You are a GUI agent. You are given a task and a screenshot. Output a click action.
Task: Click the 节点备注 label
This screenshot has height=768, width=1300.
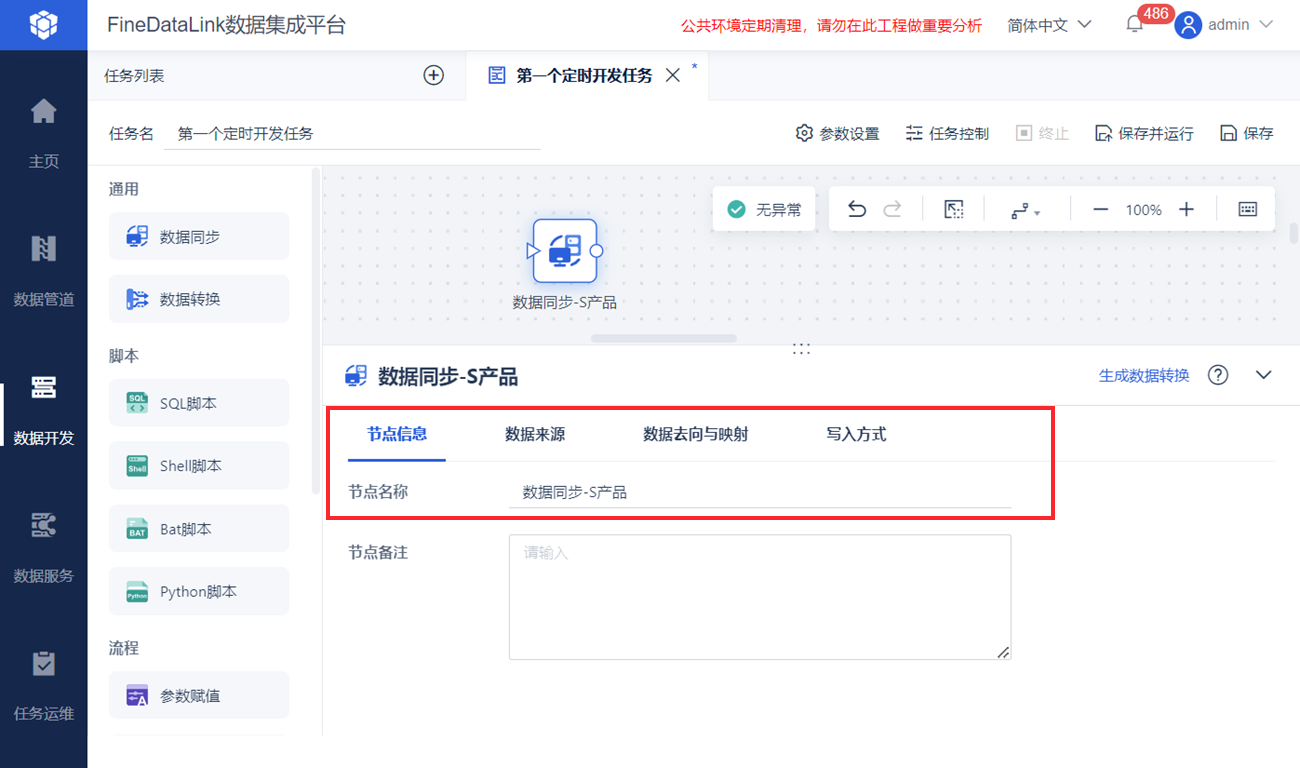378,552
